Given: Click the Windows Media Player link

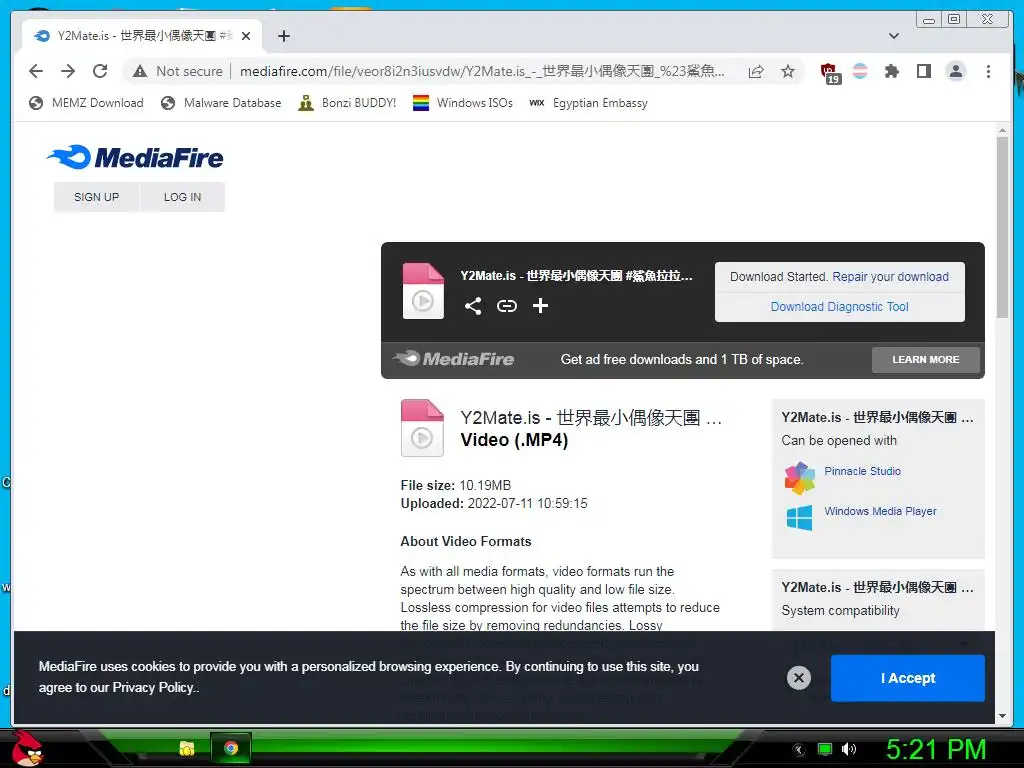Looking at the screenshot, I should (880, 511).
